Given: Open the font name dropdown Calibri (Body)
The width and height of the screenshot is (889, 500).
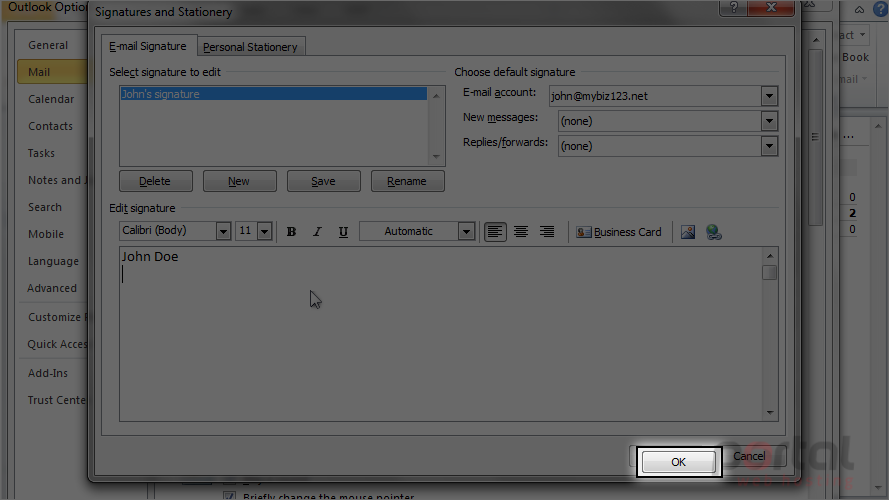Looking at the screenshot, I should click(x=223, y=231).
